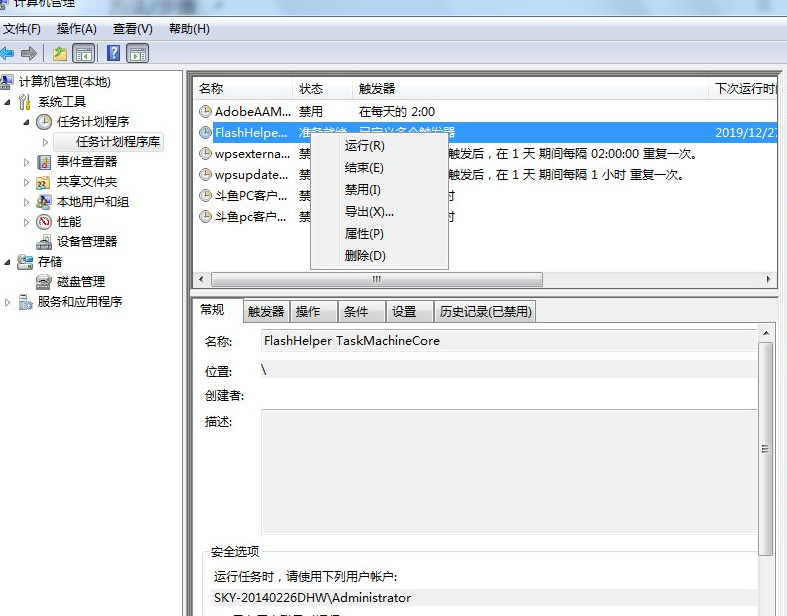Click the 系统工具 tools icon
Image resolution: width=787 pixels, height=616 pixels.
[25, 102]
